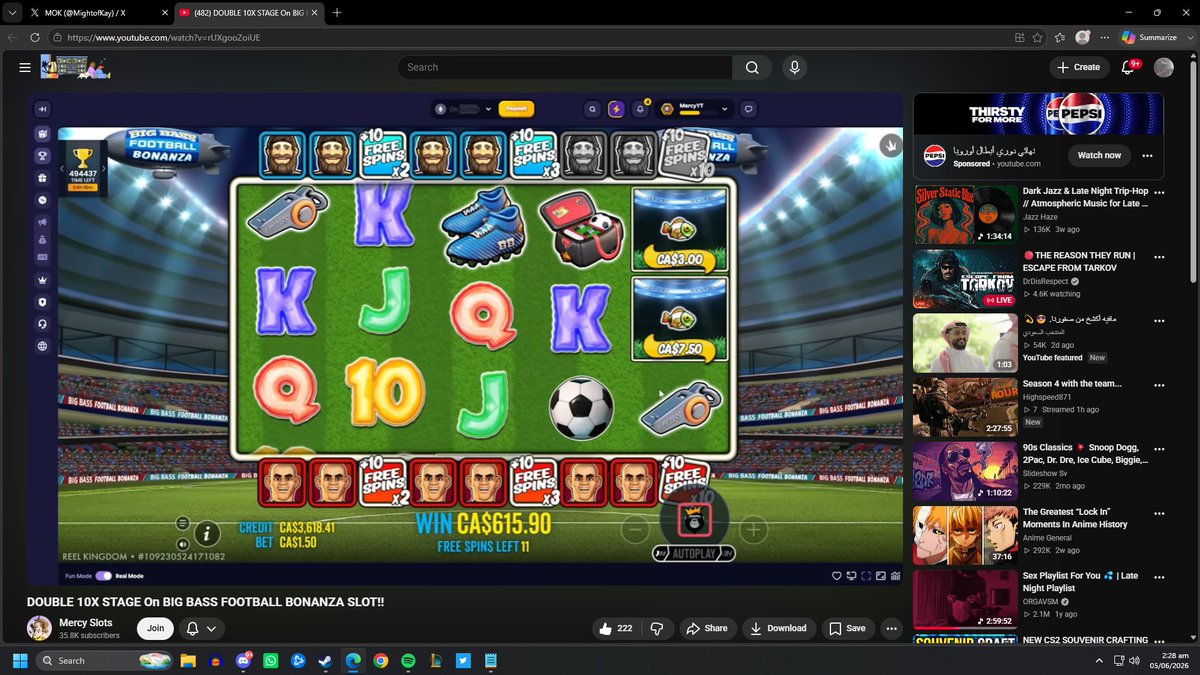Open the browser settings three-dot menu
This screenshot has height=675, width=1200.
(x=1105, y=37)
